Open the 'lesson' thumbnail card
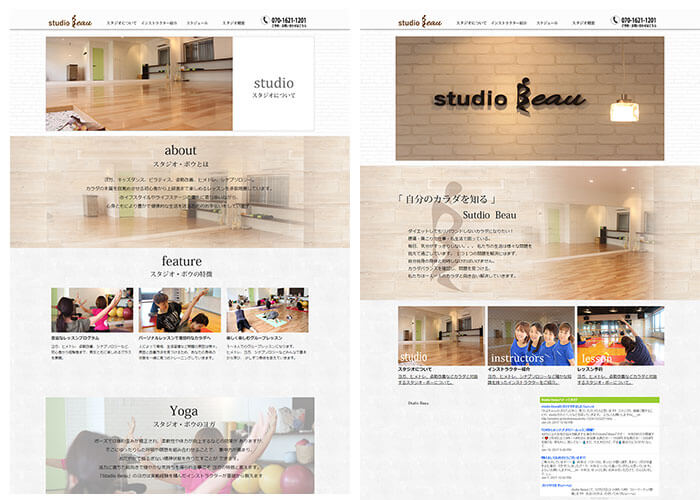This screenshot has height=500, width=700. pos(621,336)
